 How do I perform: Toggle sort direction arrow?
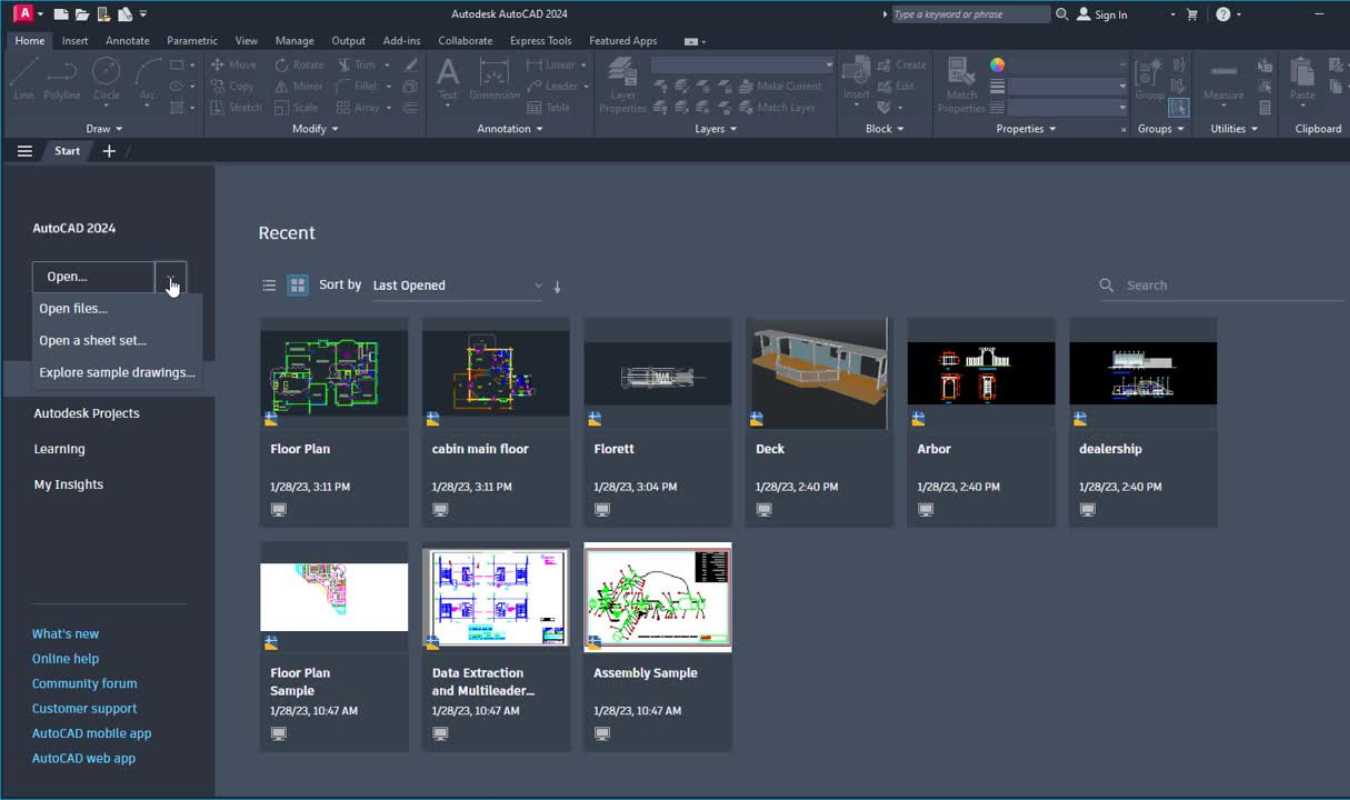[x=557, y=286]
